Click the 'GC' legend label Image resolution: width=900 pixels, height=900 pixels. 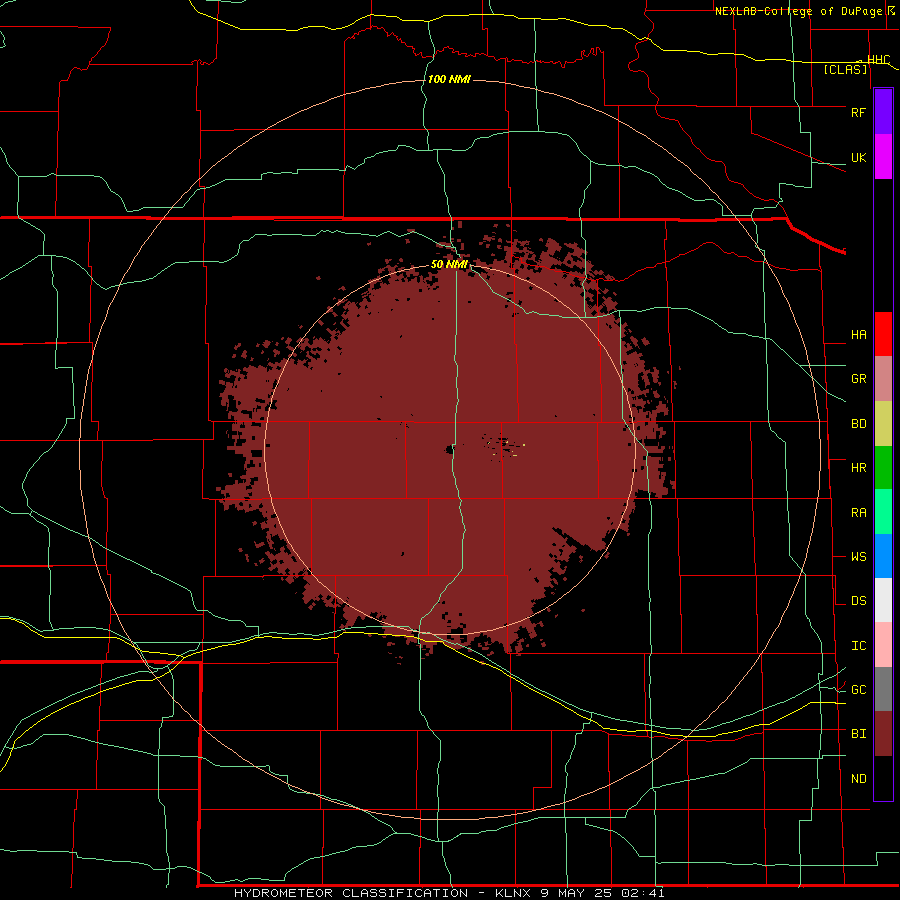(x=858, y=690)
